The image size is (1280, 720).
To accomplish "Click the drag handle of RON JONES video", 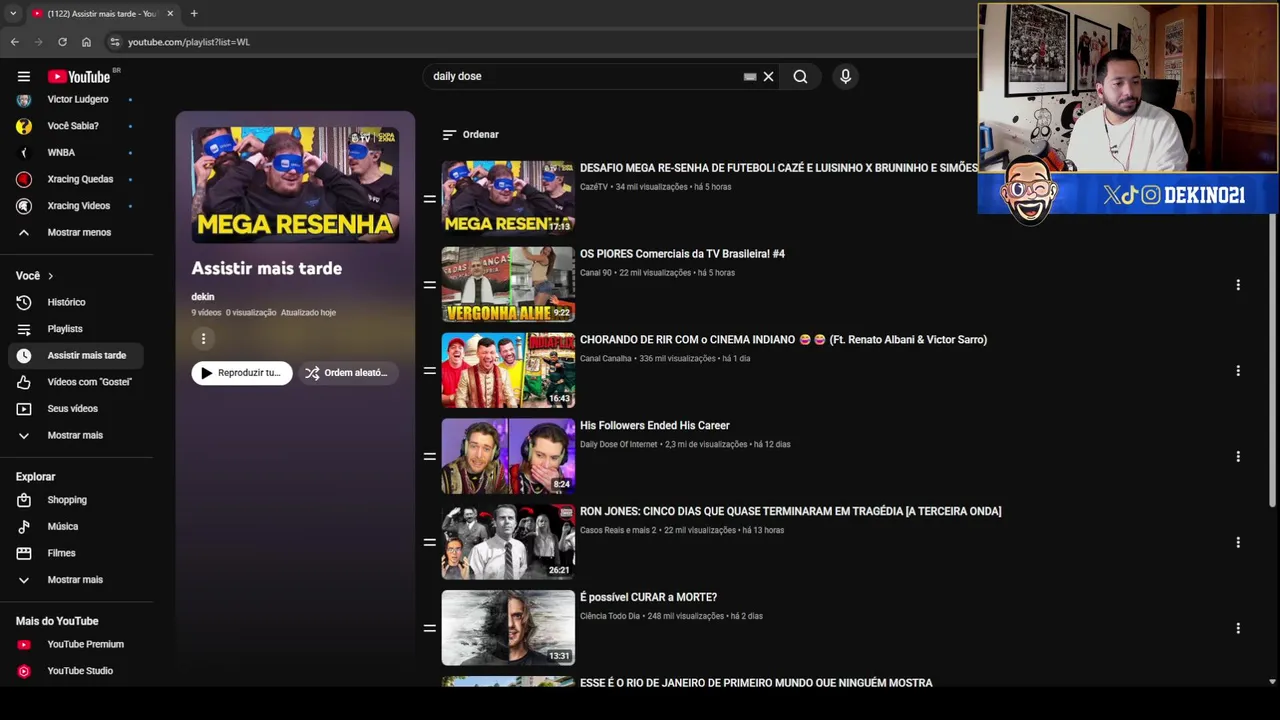I will (x=429, y=543).
